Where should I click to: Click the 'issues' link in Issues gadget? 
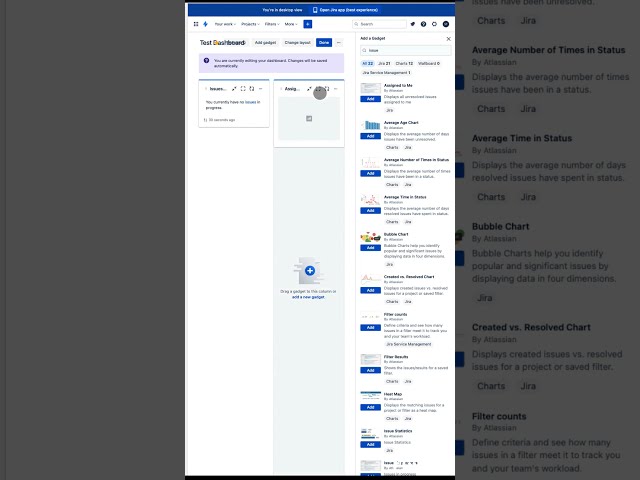tap(250, 102)
